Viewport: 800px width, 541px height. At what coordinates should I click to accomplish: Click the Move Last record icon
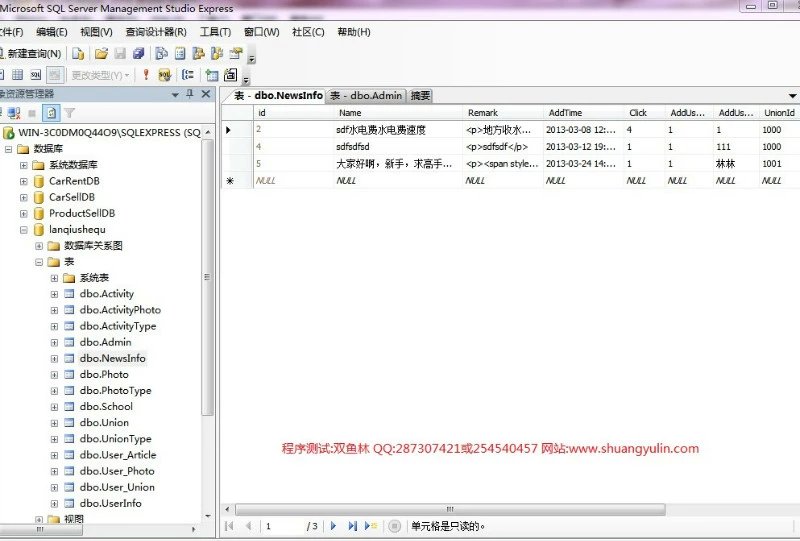click(x=352, y=526)
